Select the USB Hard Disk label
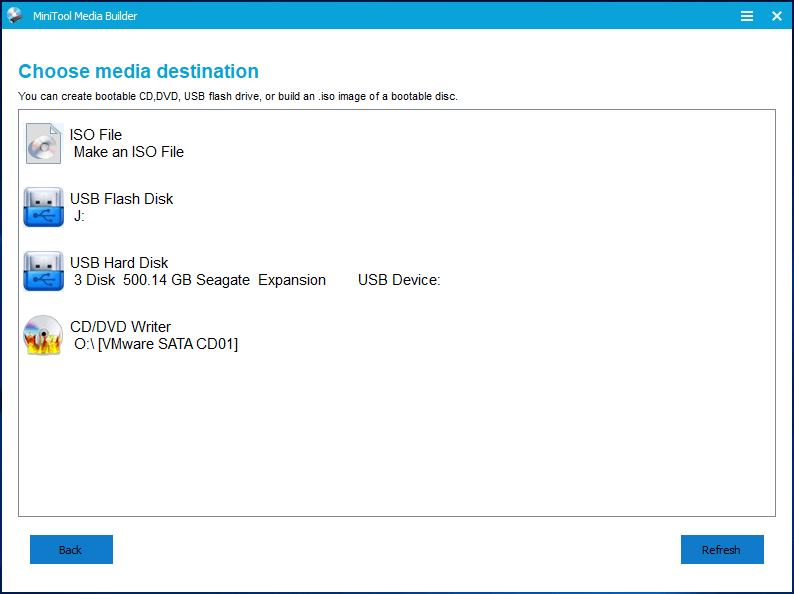This screenshot has height=594, width=794. click(119, 263)
